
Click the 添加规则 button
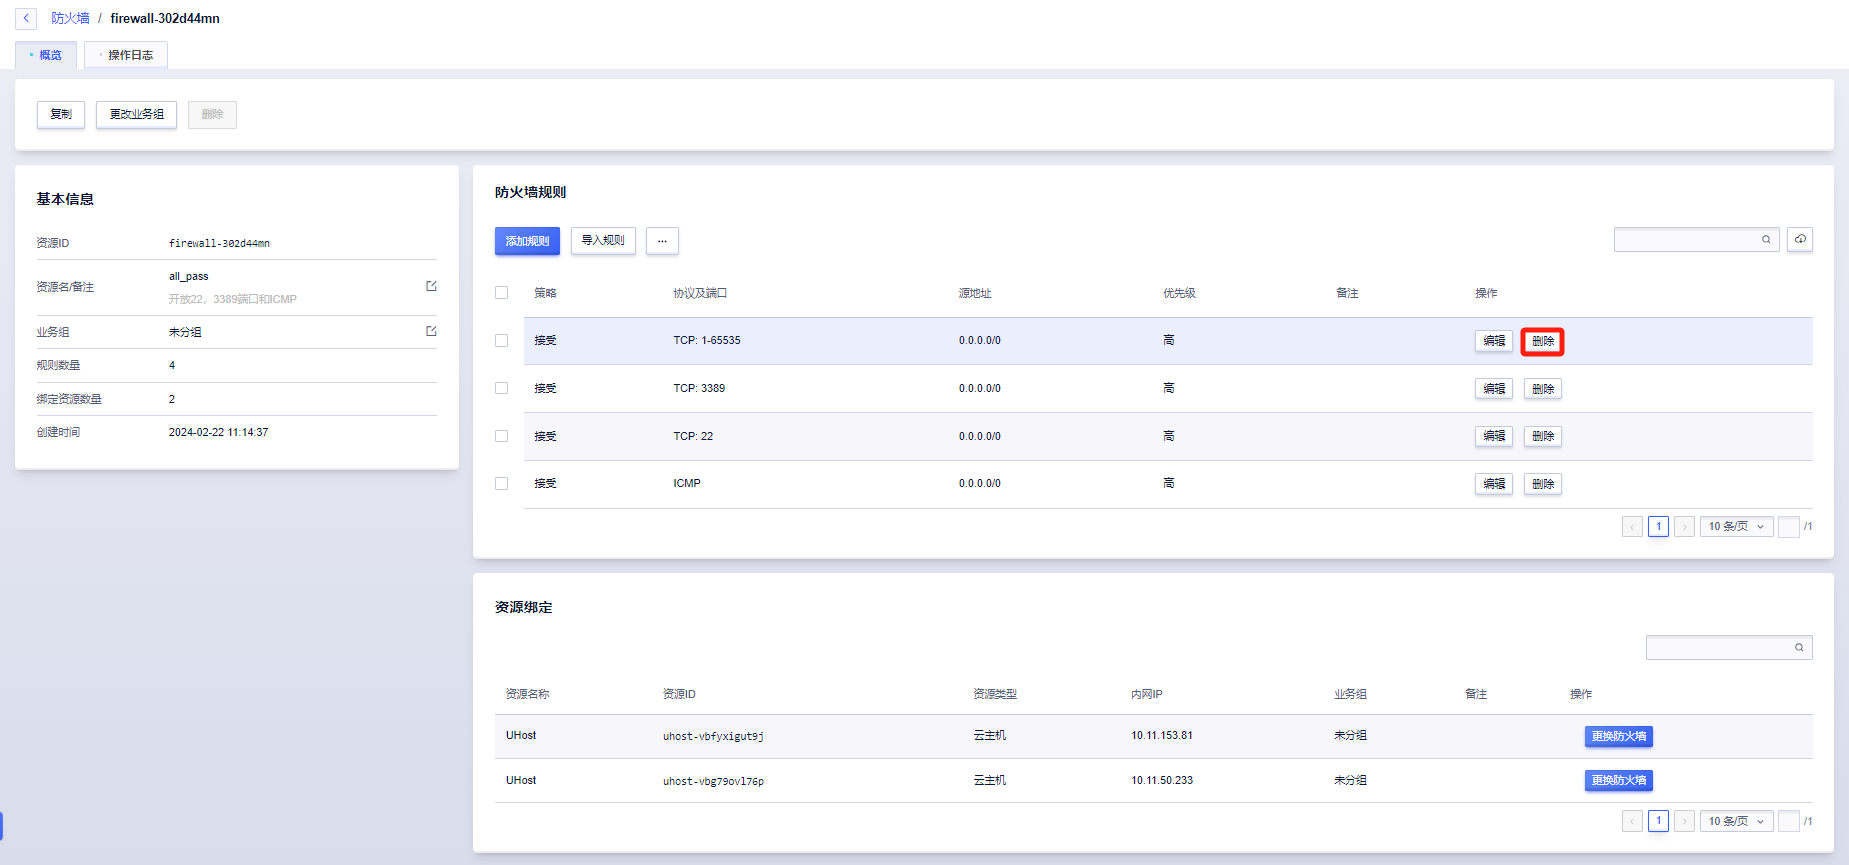pyautogui.click(x=527, y=241)
